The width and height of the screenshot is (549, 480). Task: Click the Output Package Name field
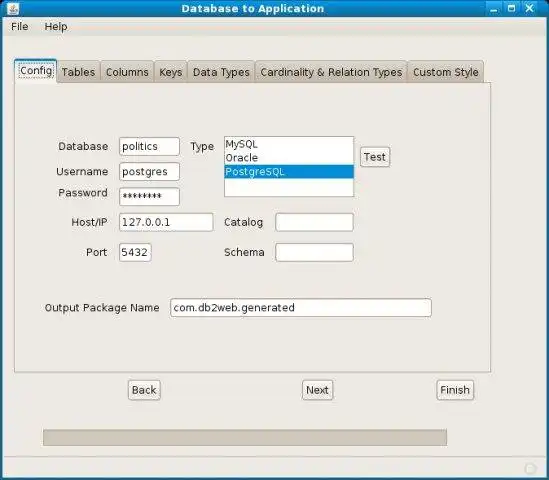coord(301,307)
